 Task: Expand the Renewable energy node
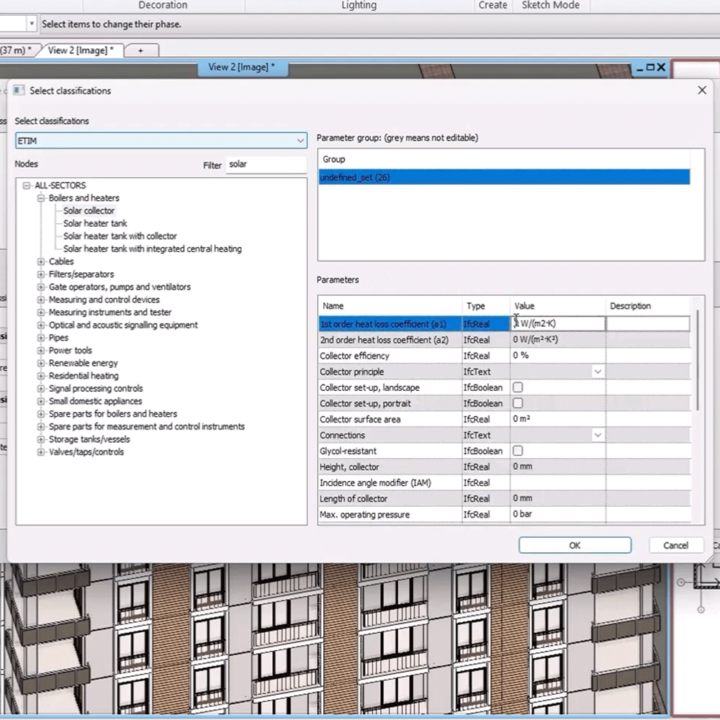coord(41,363)
